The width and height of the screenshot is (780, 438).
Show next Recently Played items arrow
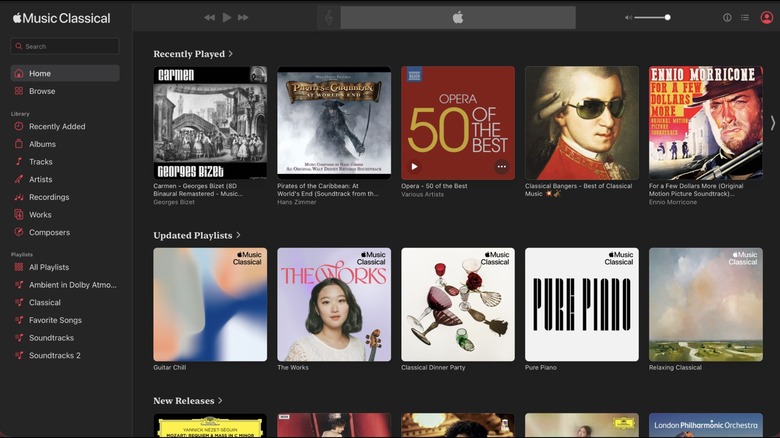pos(773,123)
